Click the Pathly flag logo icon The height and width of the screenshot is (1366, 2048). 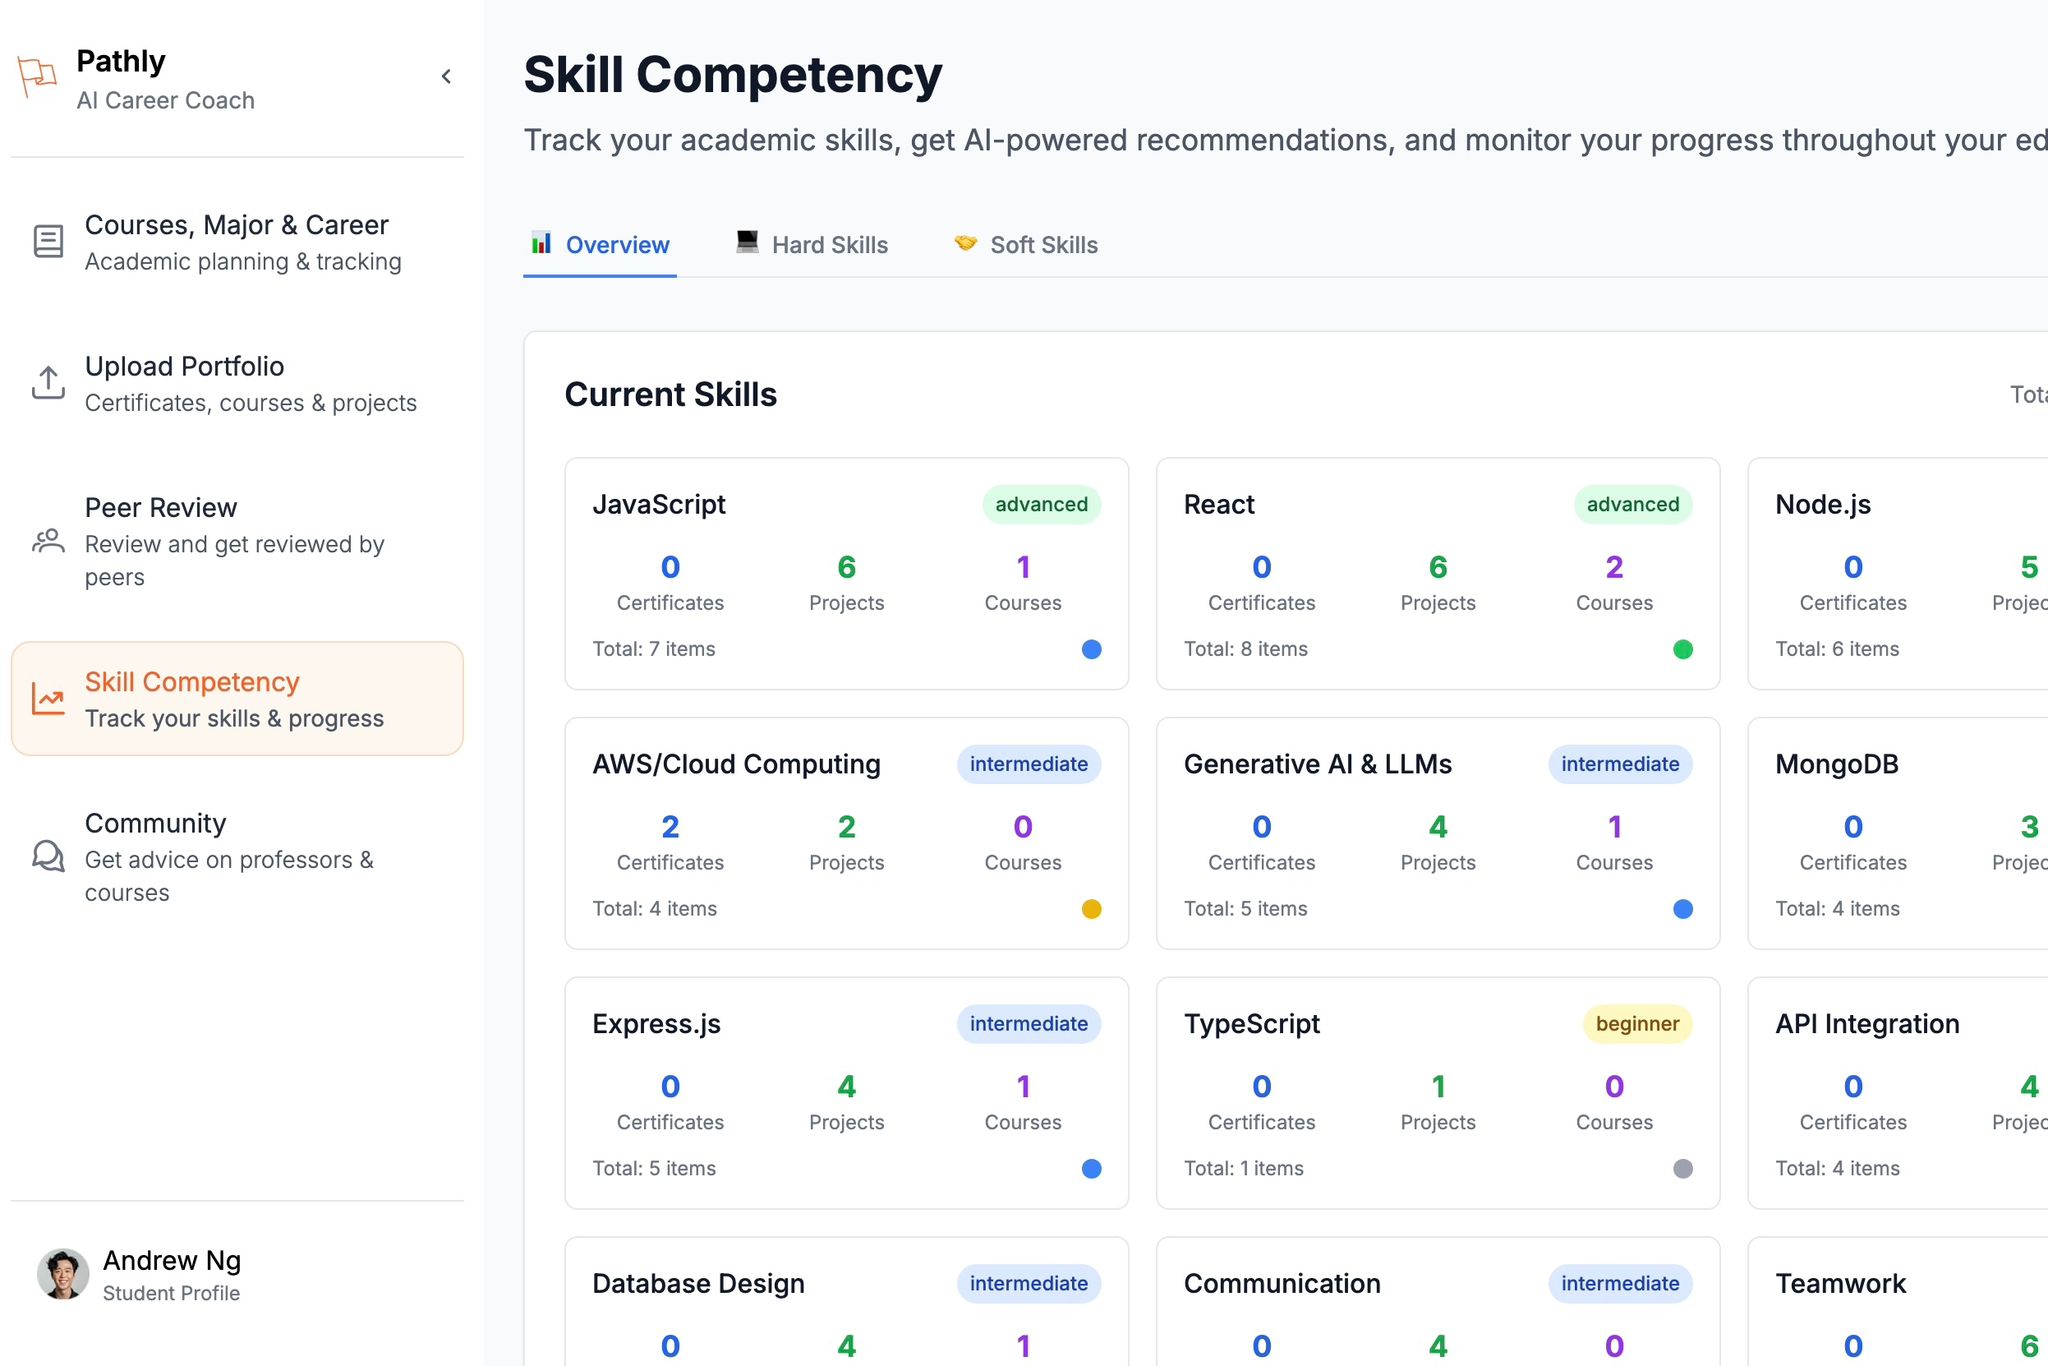(x=37, y=76)
